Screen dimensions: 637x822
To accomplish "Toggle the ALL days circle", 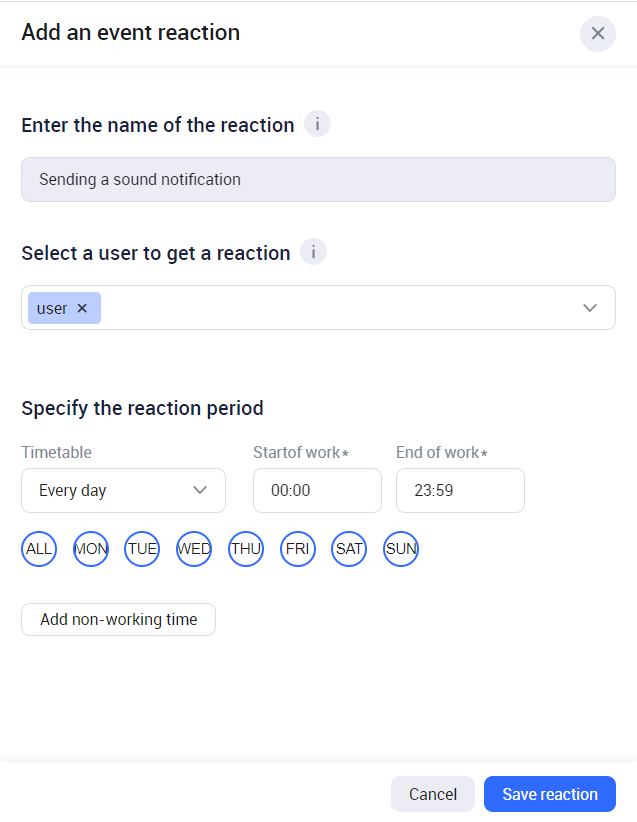I will 39,549.
